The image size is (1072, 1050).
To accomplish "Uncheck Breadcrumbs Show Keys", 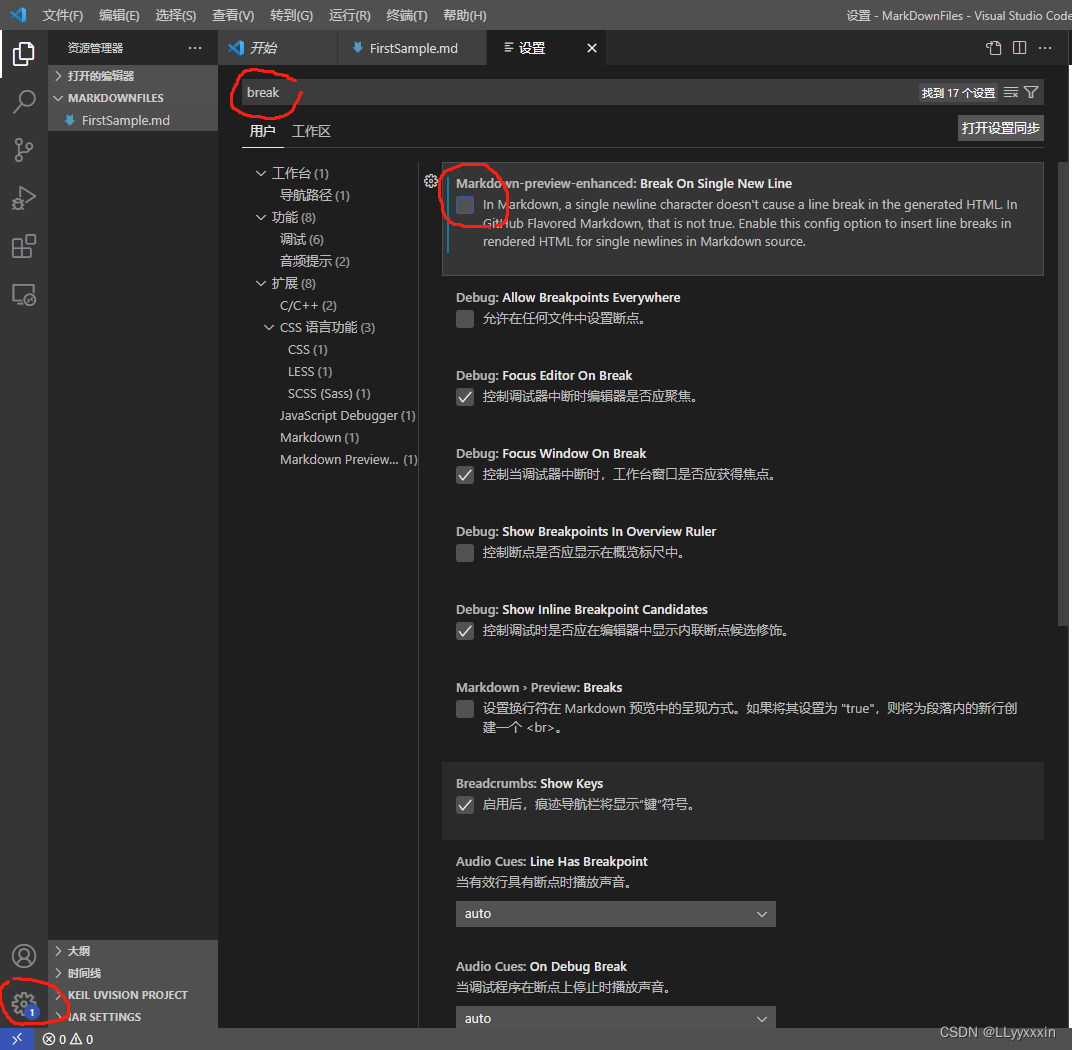I will coord(465,805).
